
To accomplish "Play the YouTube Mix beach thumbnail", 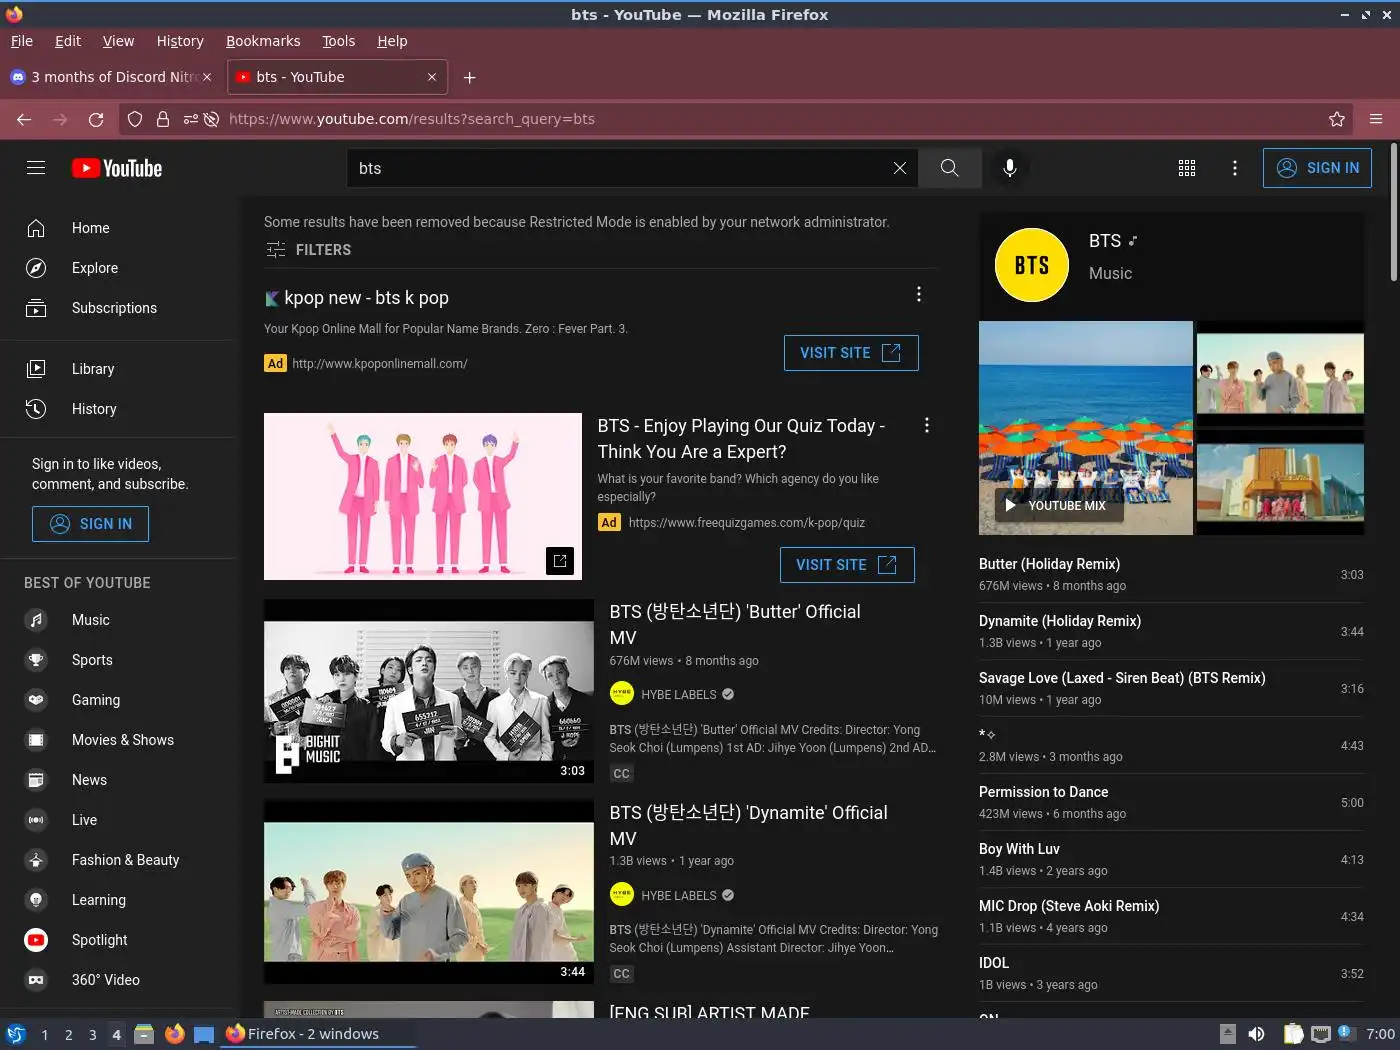I will click(1086, 428).
